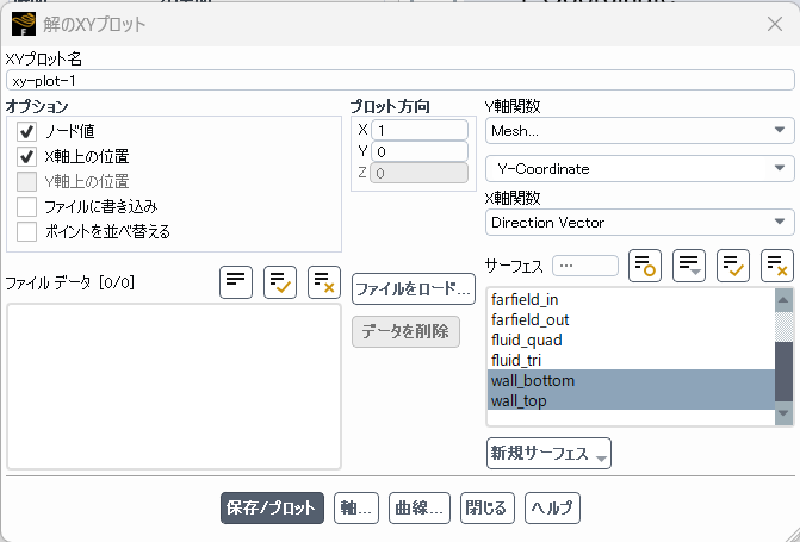Select wall_bottom in the surface list
Screen dimensions: 800x542
click(533, 381)
